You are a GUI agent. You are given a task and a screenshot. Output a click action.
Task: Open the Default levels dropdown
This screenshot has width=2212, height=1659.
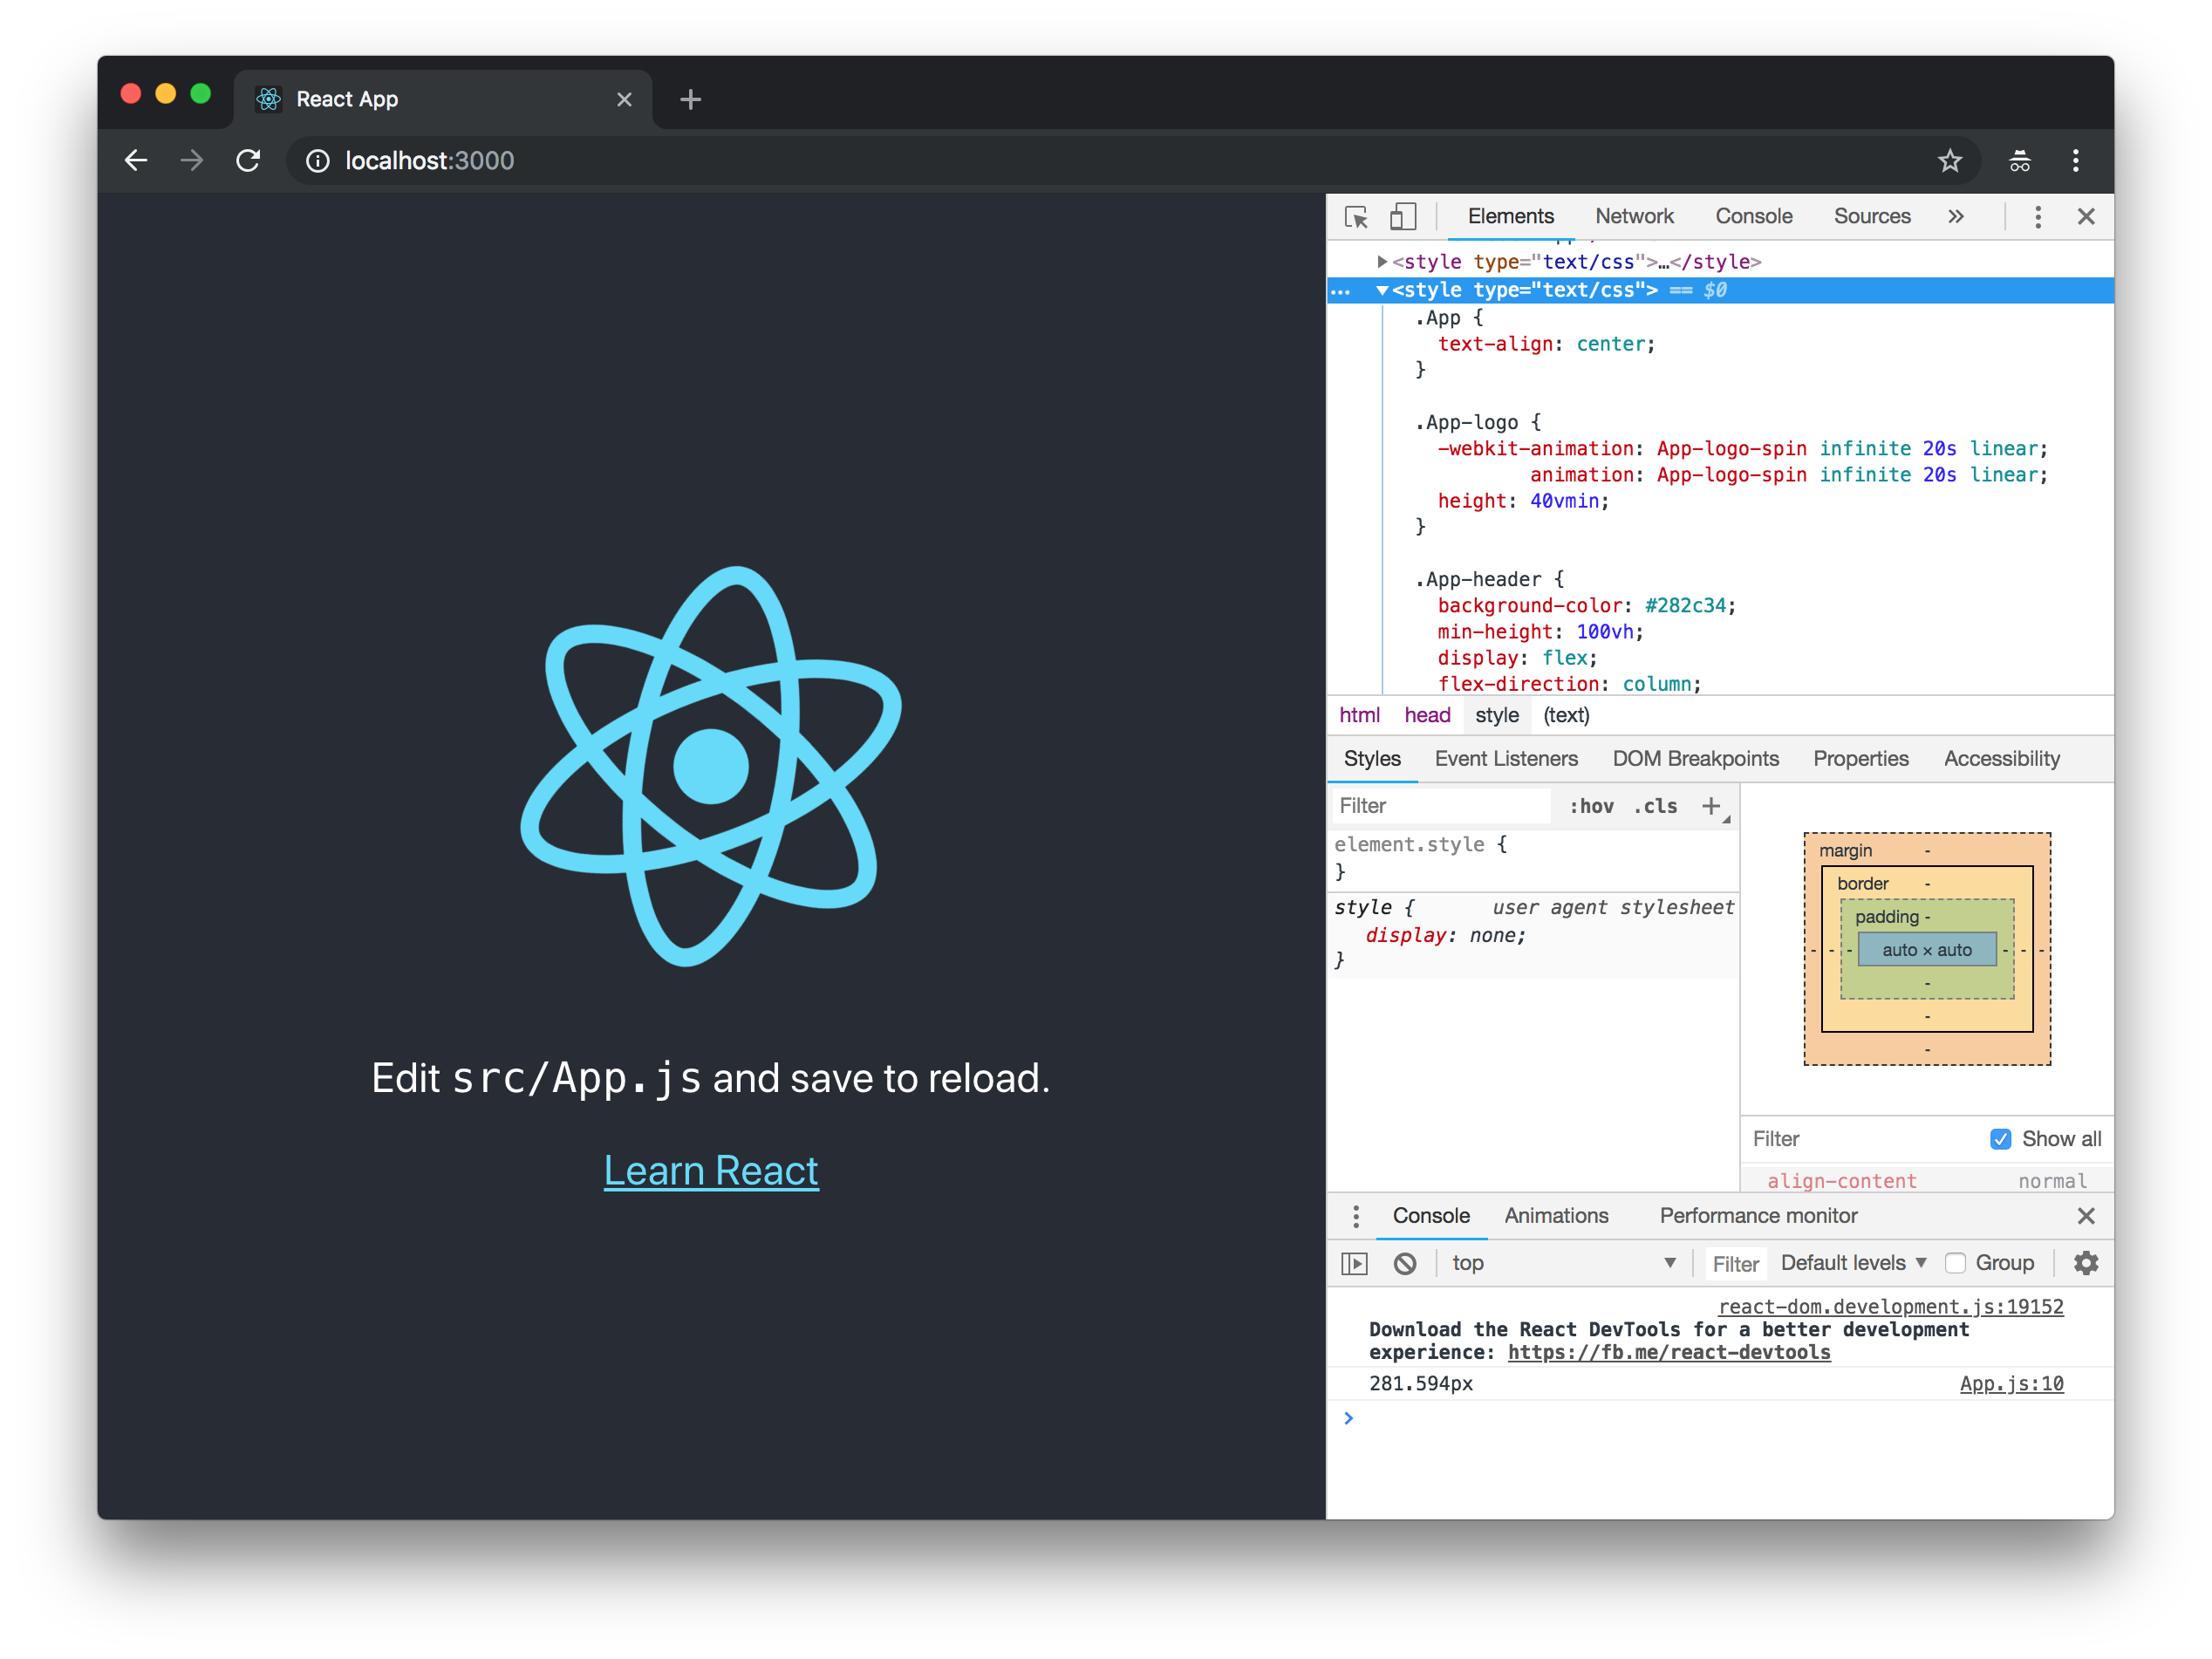point(1853,1263)
